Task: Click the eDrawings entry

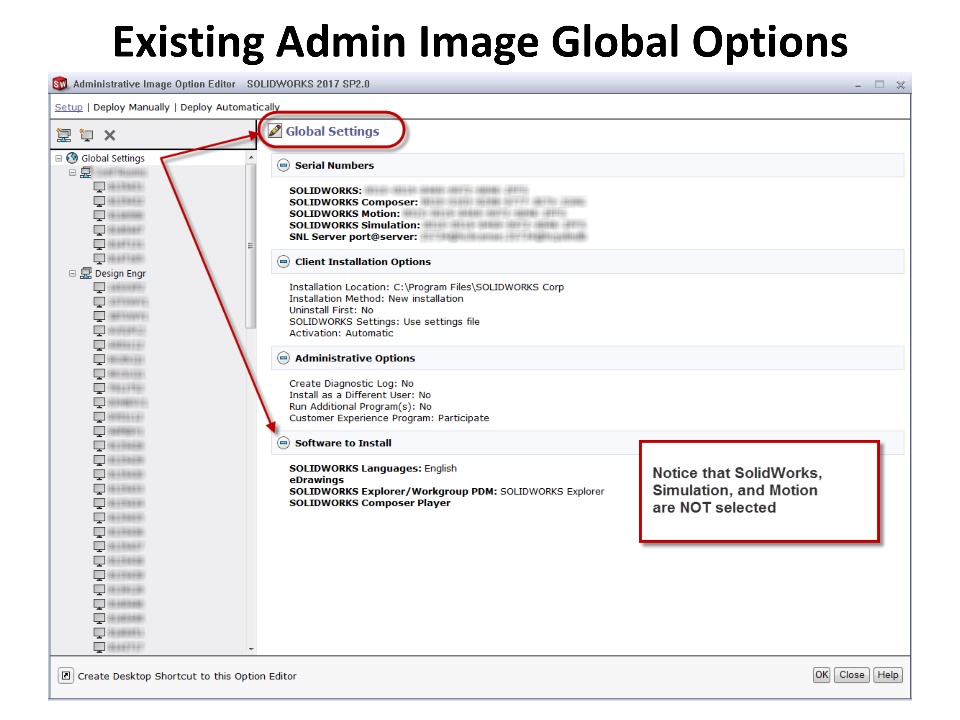Action: [317, 480]
